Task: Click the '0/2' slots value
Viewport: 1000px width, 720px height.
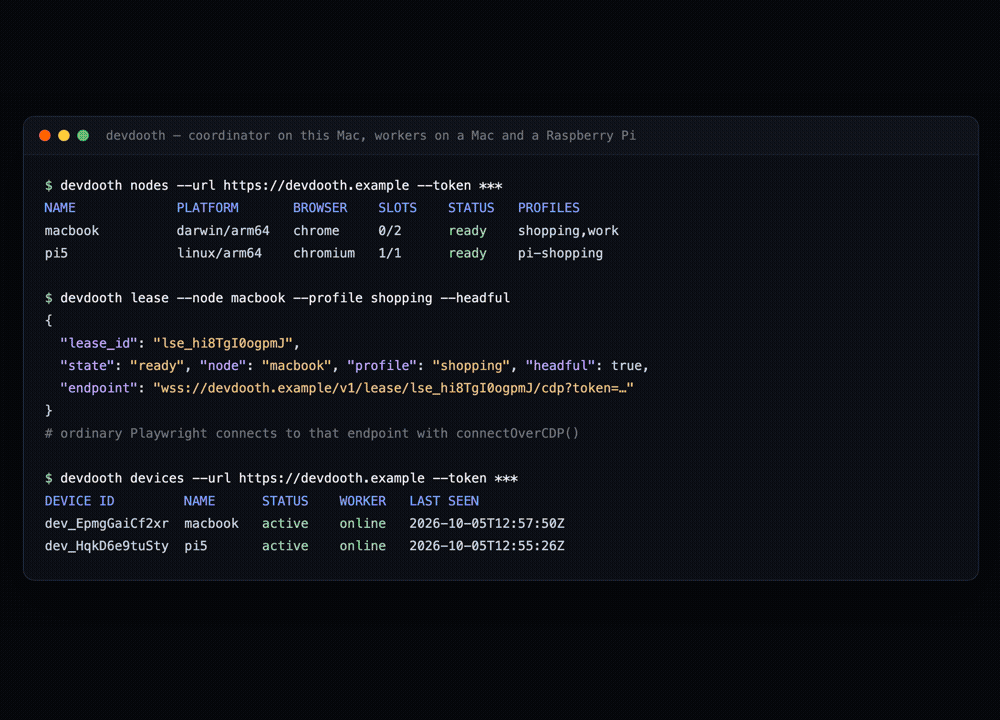Action: click(390, 231)
